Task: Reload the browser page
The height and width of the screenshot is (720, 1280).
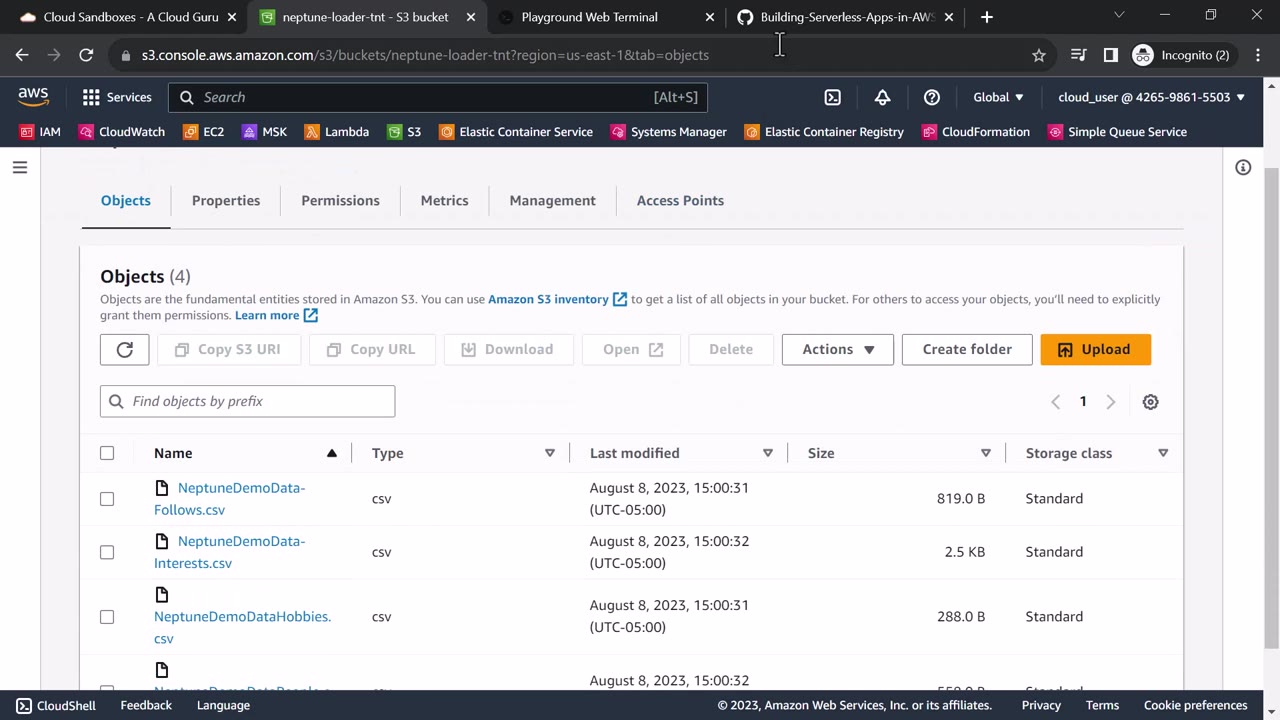Action: click(86, 55)
